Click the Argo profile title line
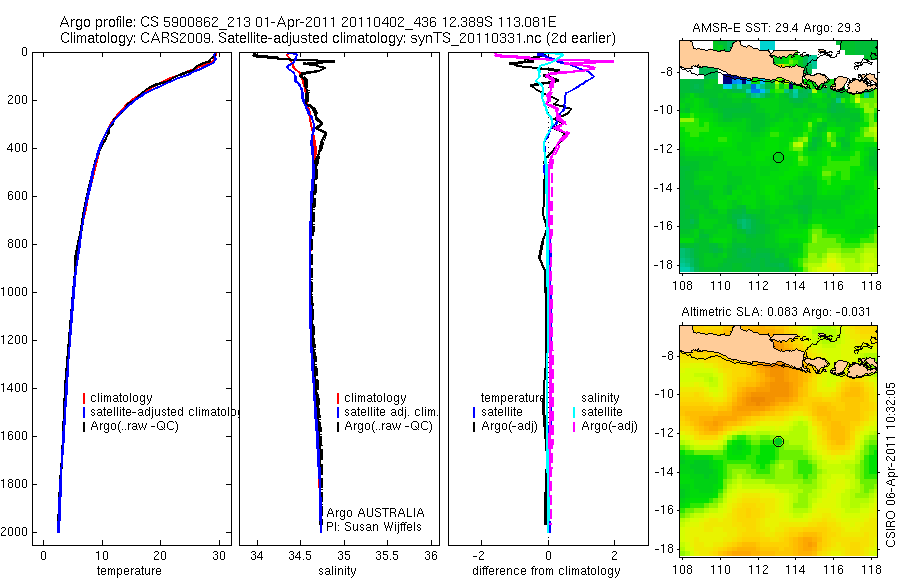The image size is (900, 580). tap(308, 22)
